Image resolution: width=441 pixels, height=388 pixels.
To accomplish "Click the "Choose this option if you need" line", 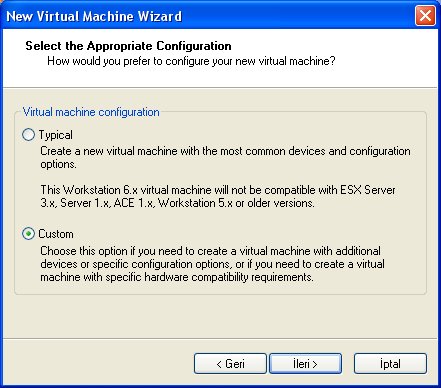I will tap(210, 251).
